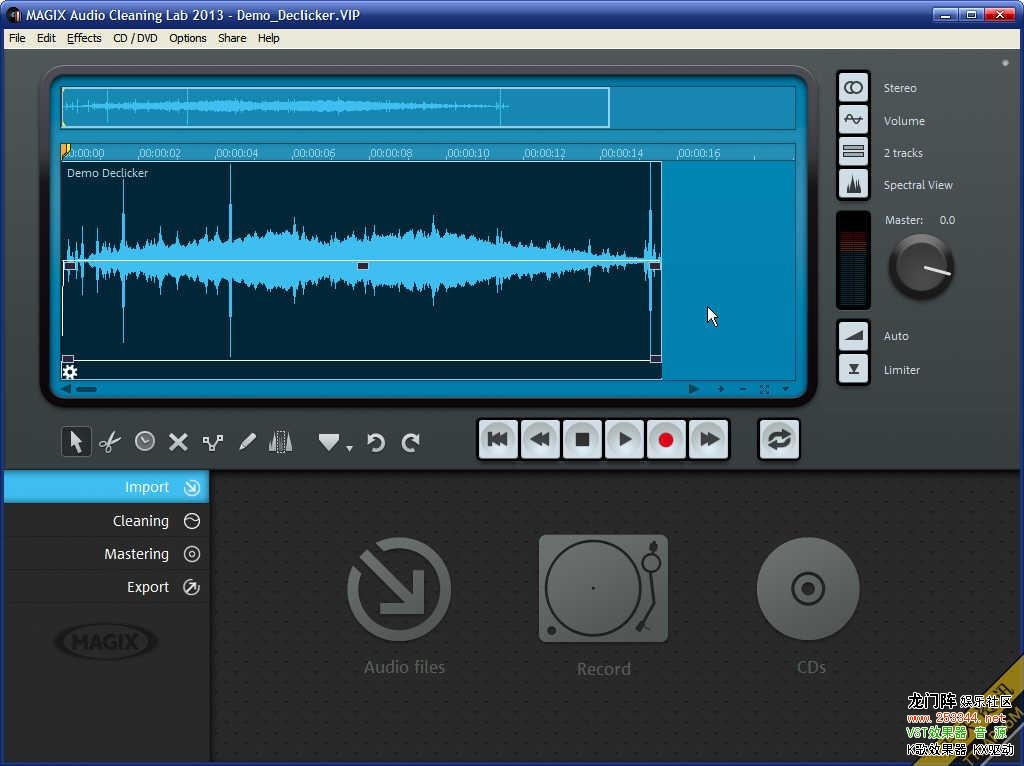Open the Edit menu
The width and height of the screenshot is (1024, 766).
coord(46,38)
